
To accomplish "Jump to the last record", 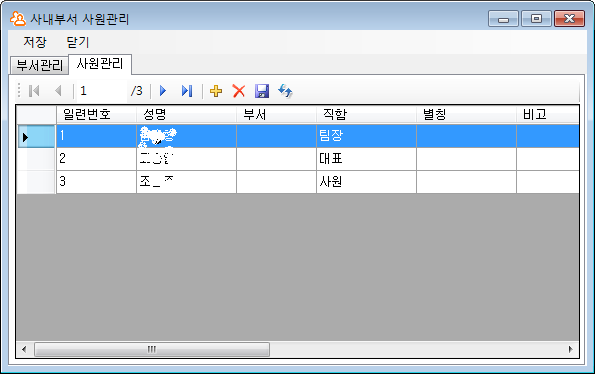I will click(x=187, y=91).
